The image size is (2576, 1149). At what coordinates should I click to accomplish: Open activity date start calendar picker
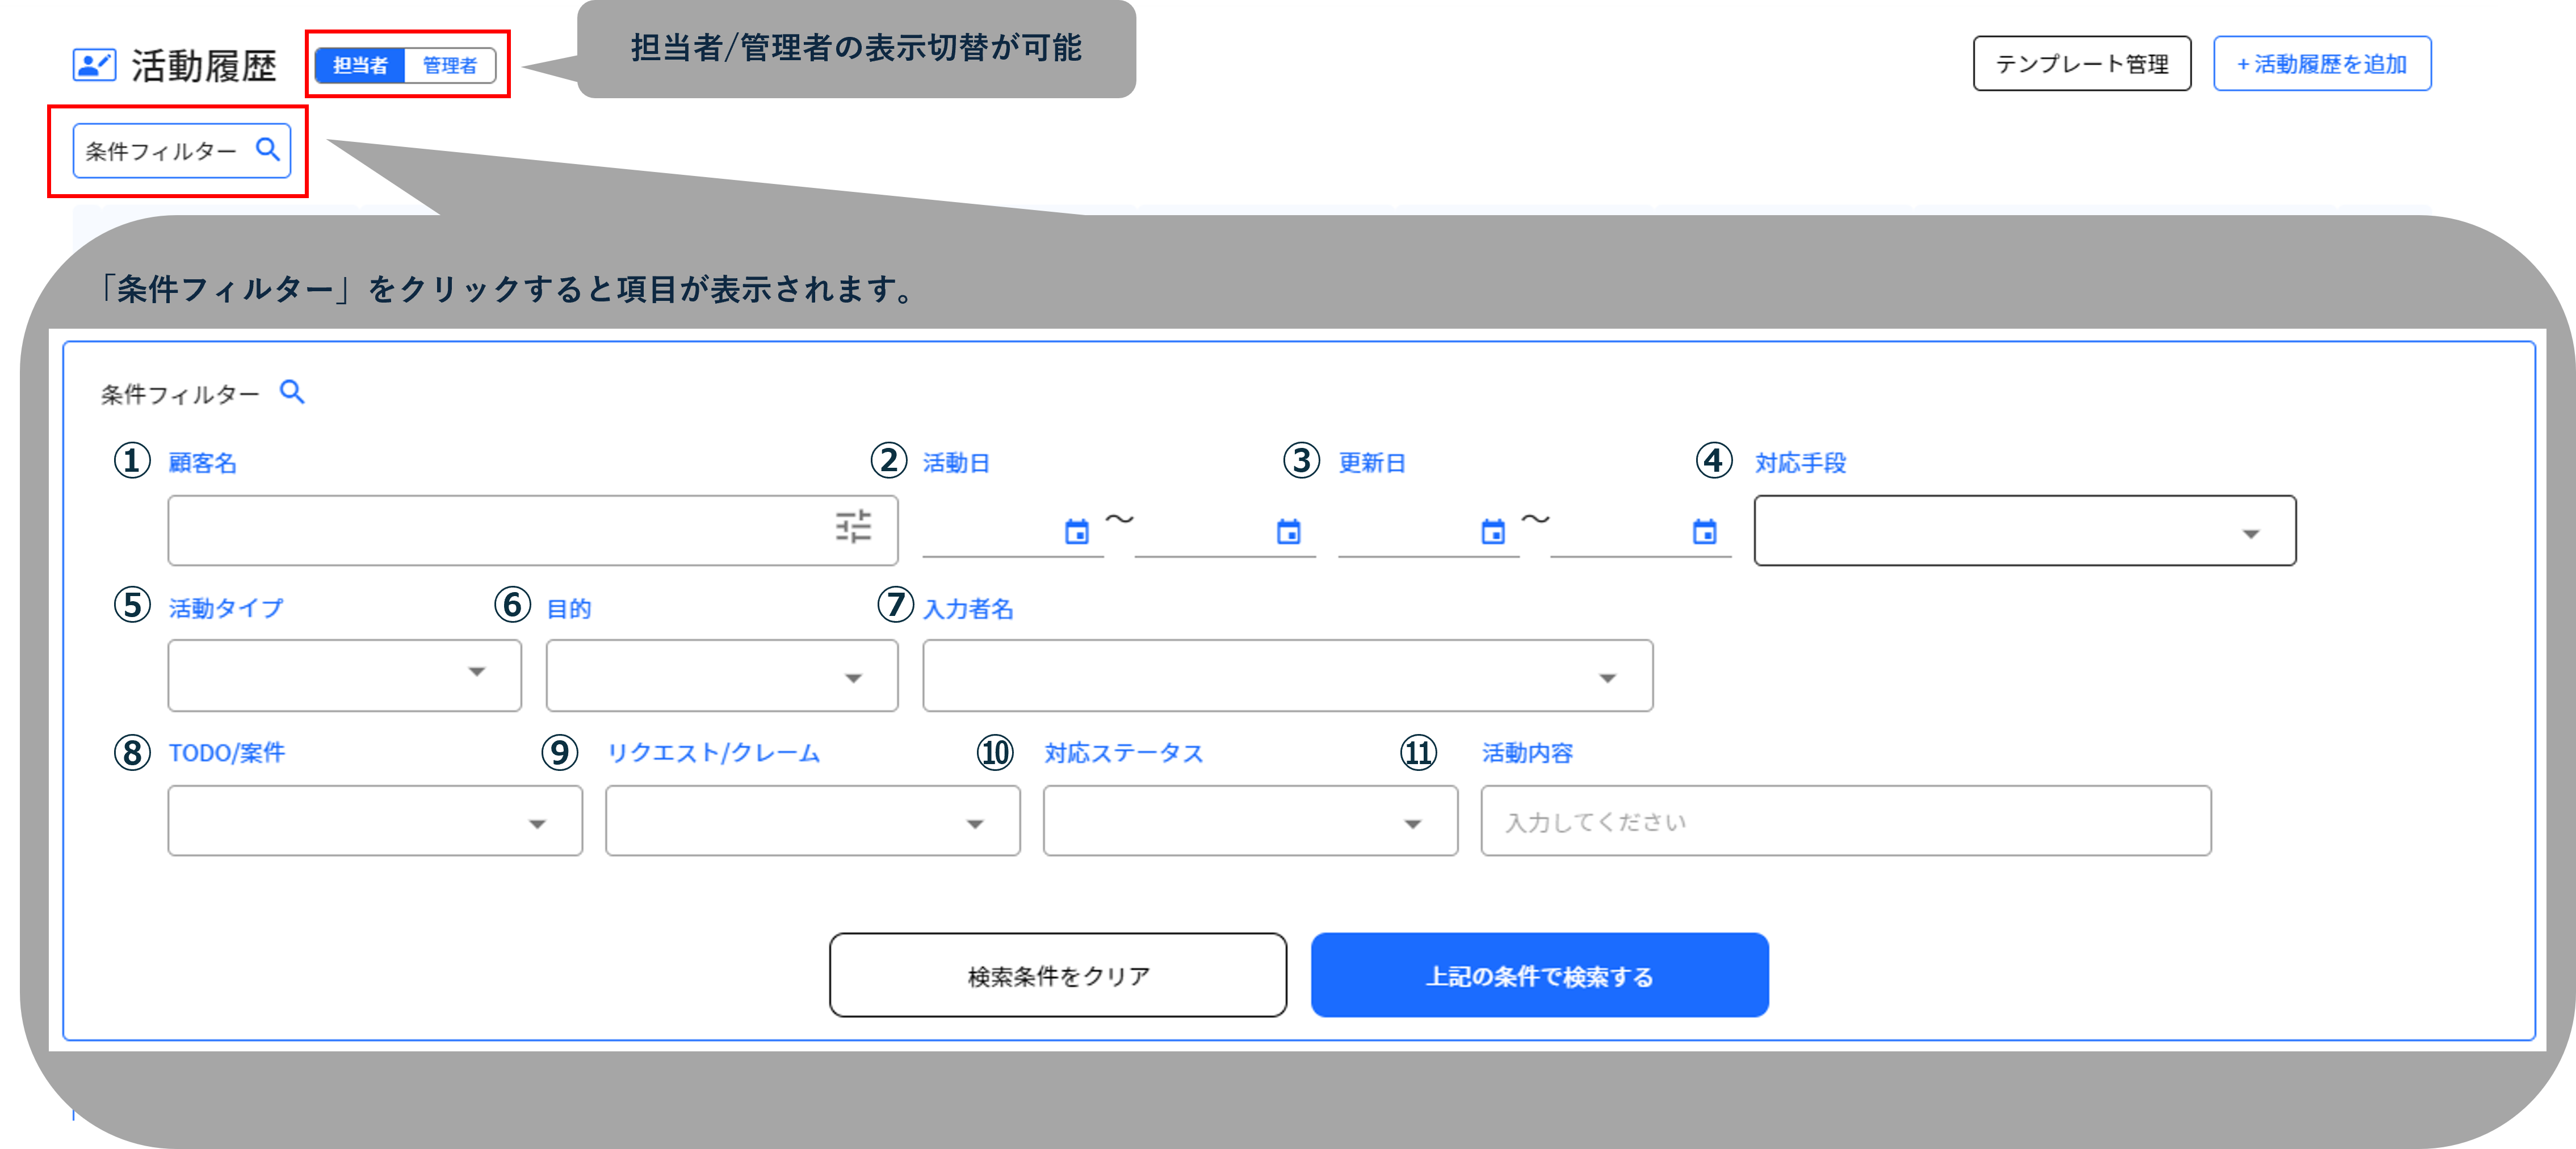click(x=1076, y=532)
